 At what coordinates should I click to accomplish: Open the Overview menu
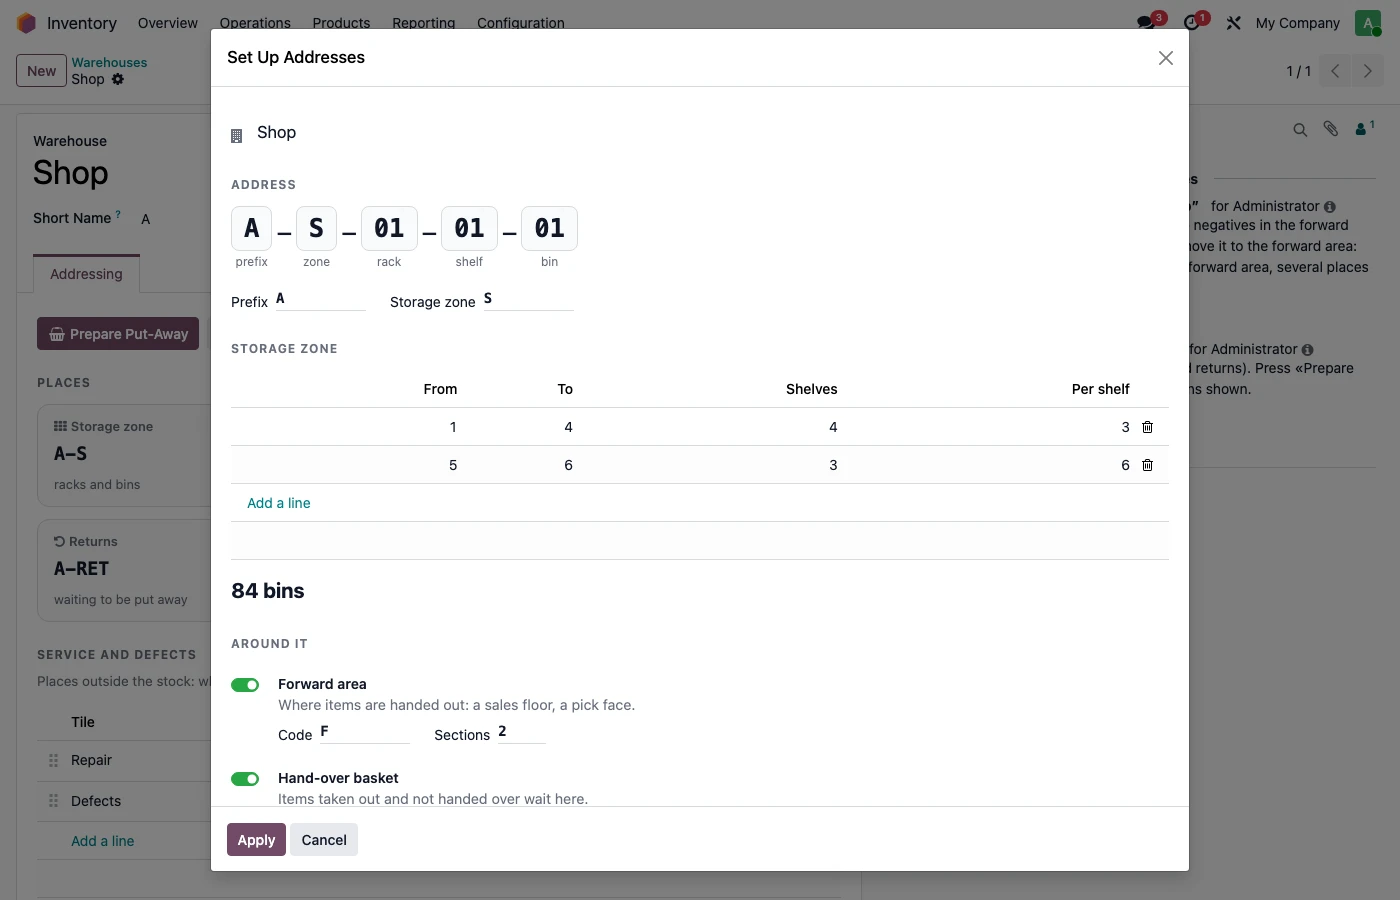tap(168, 23)
